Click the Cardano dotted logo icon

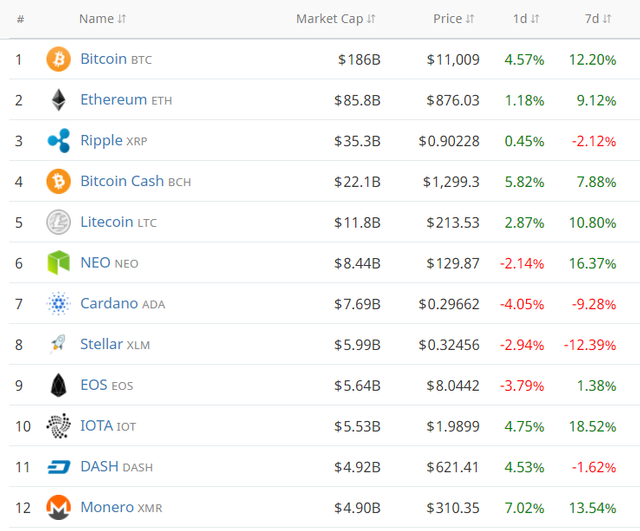(59, 304)
